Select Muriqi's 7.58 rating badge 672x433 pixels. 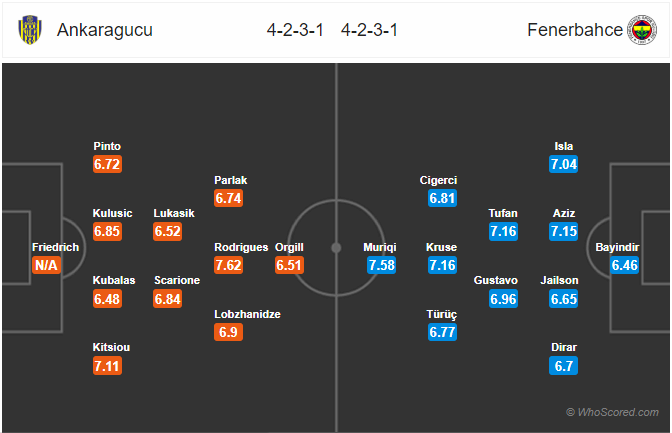pyautogui.click(x=381, y=265)
